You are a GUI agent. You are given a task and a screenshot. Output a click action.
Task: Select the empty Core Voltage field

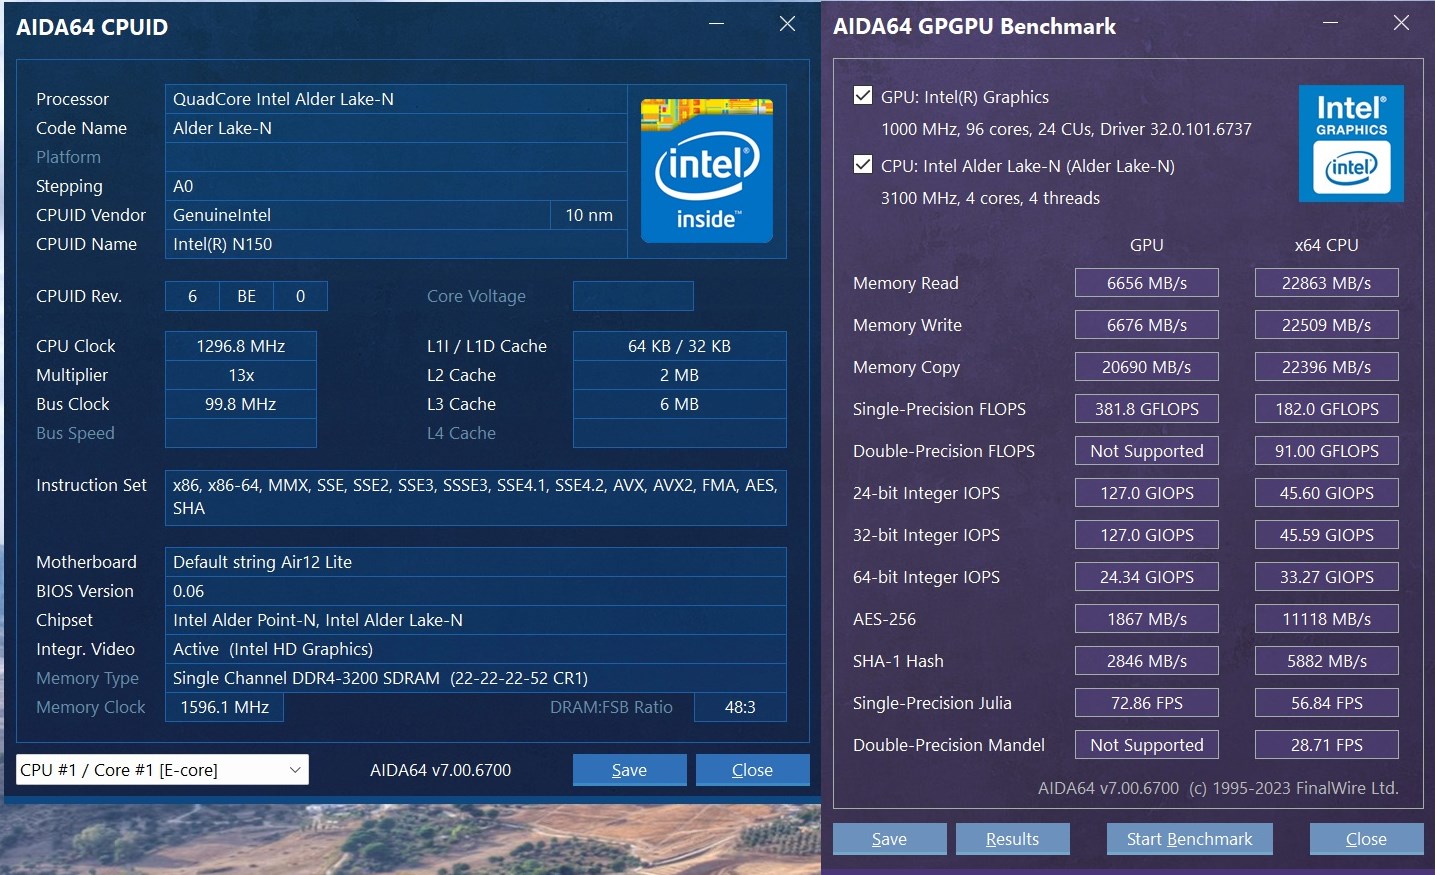click(633, 296)
